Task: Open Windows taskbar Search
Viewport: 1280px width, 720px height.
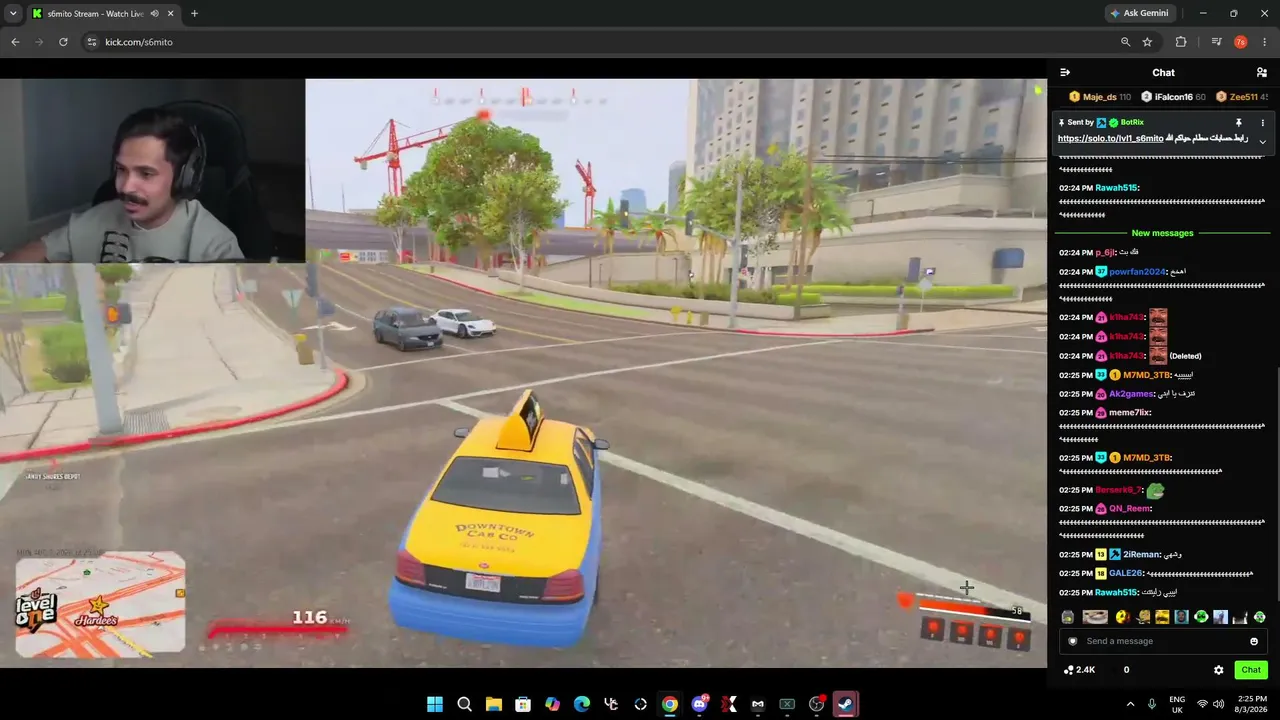Action: coord(464,704)
